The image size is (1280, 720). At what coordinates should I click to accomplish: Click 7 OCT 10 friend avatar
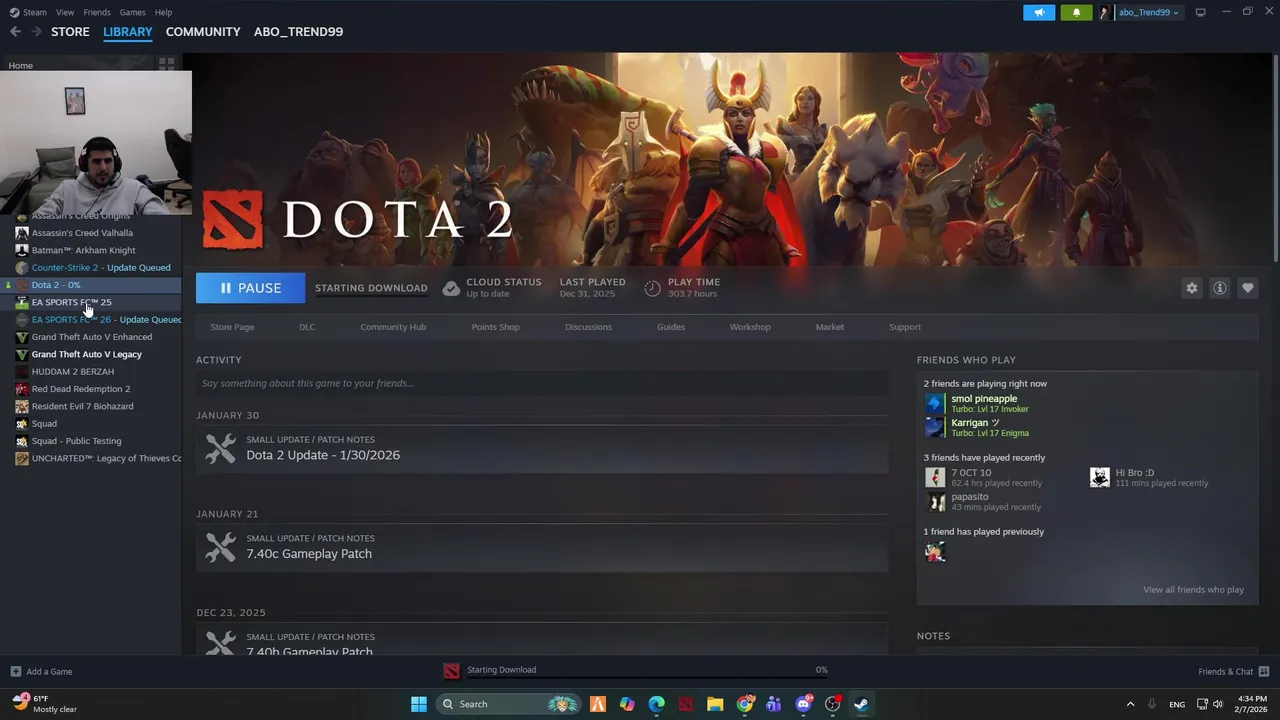coord(935,477)
